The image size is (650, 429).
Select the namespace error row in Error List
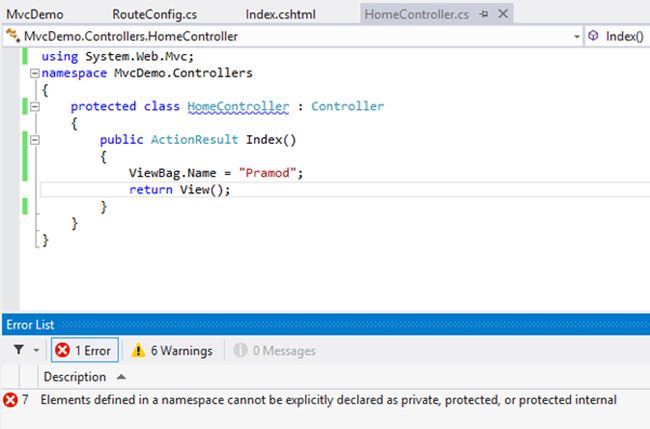(x=325, y=400)
